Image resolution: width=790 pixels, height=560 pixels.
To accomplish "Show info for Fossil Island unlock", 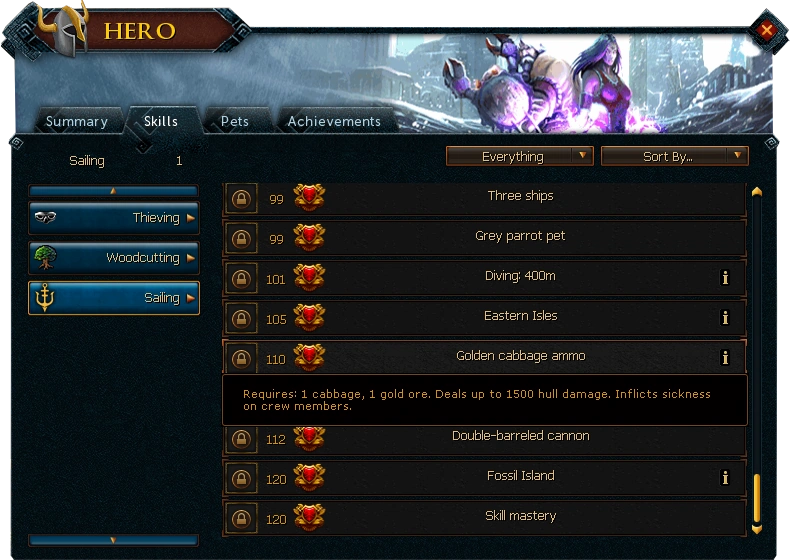I will click(725, 477).
